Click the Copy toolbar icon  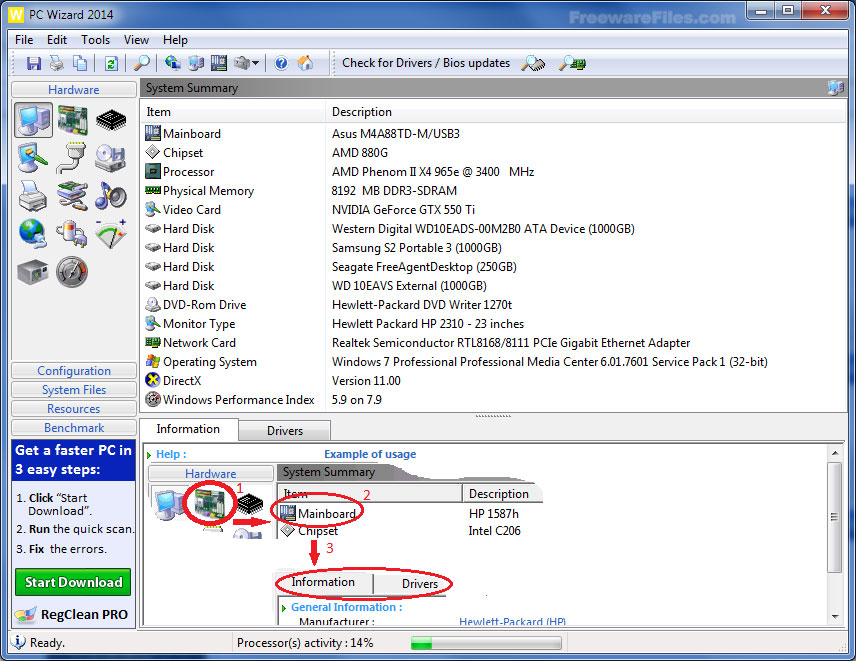coord(80,63)
